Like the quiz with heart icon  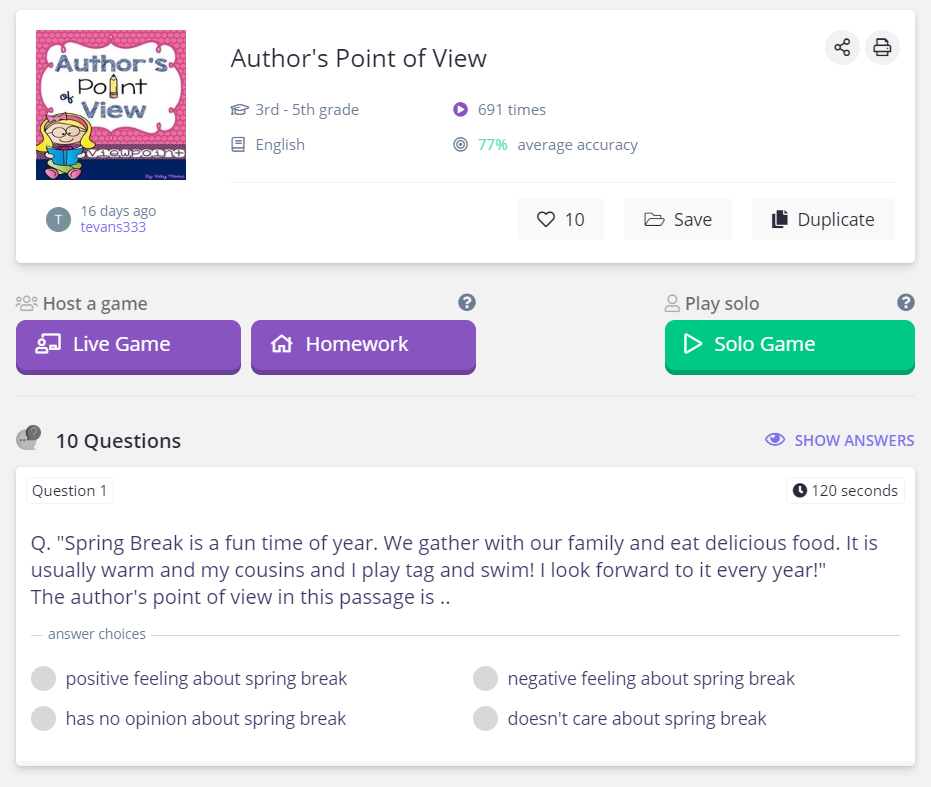pos(560,219)
